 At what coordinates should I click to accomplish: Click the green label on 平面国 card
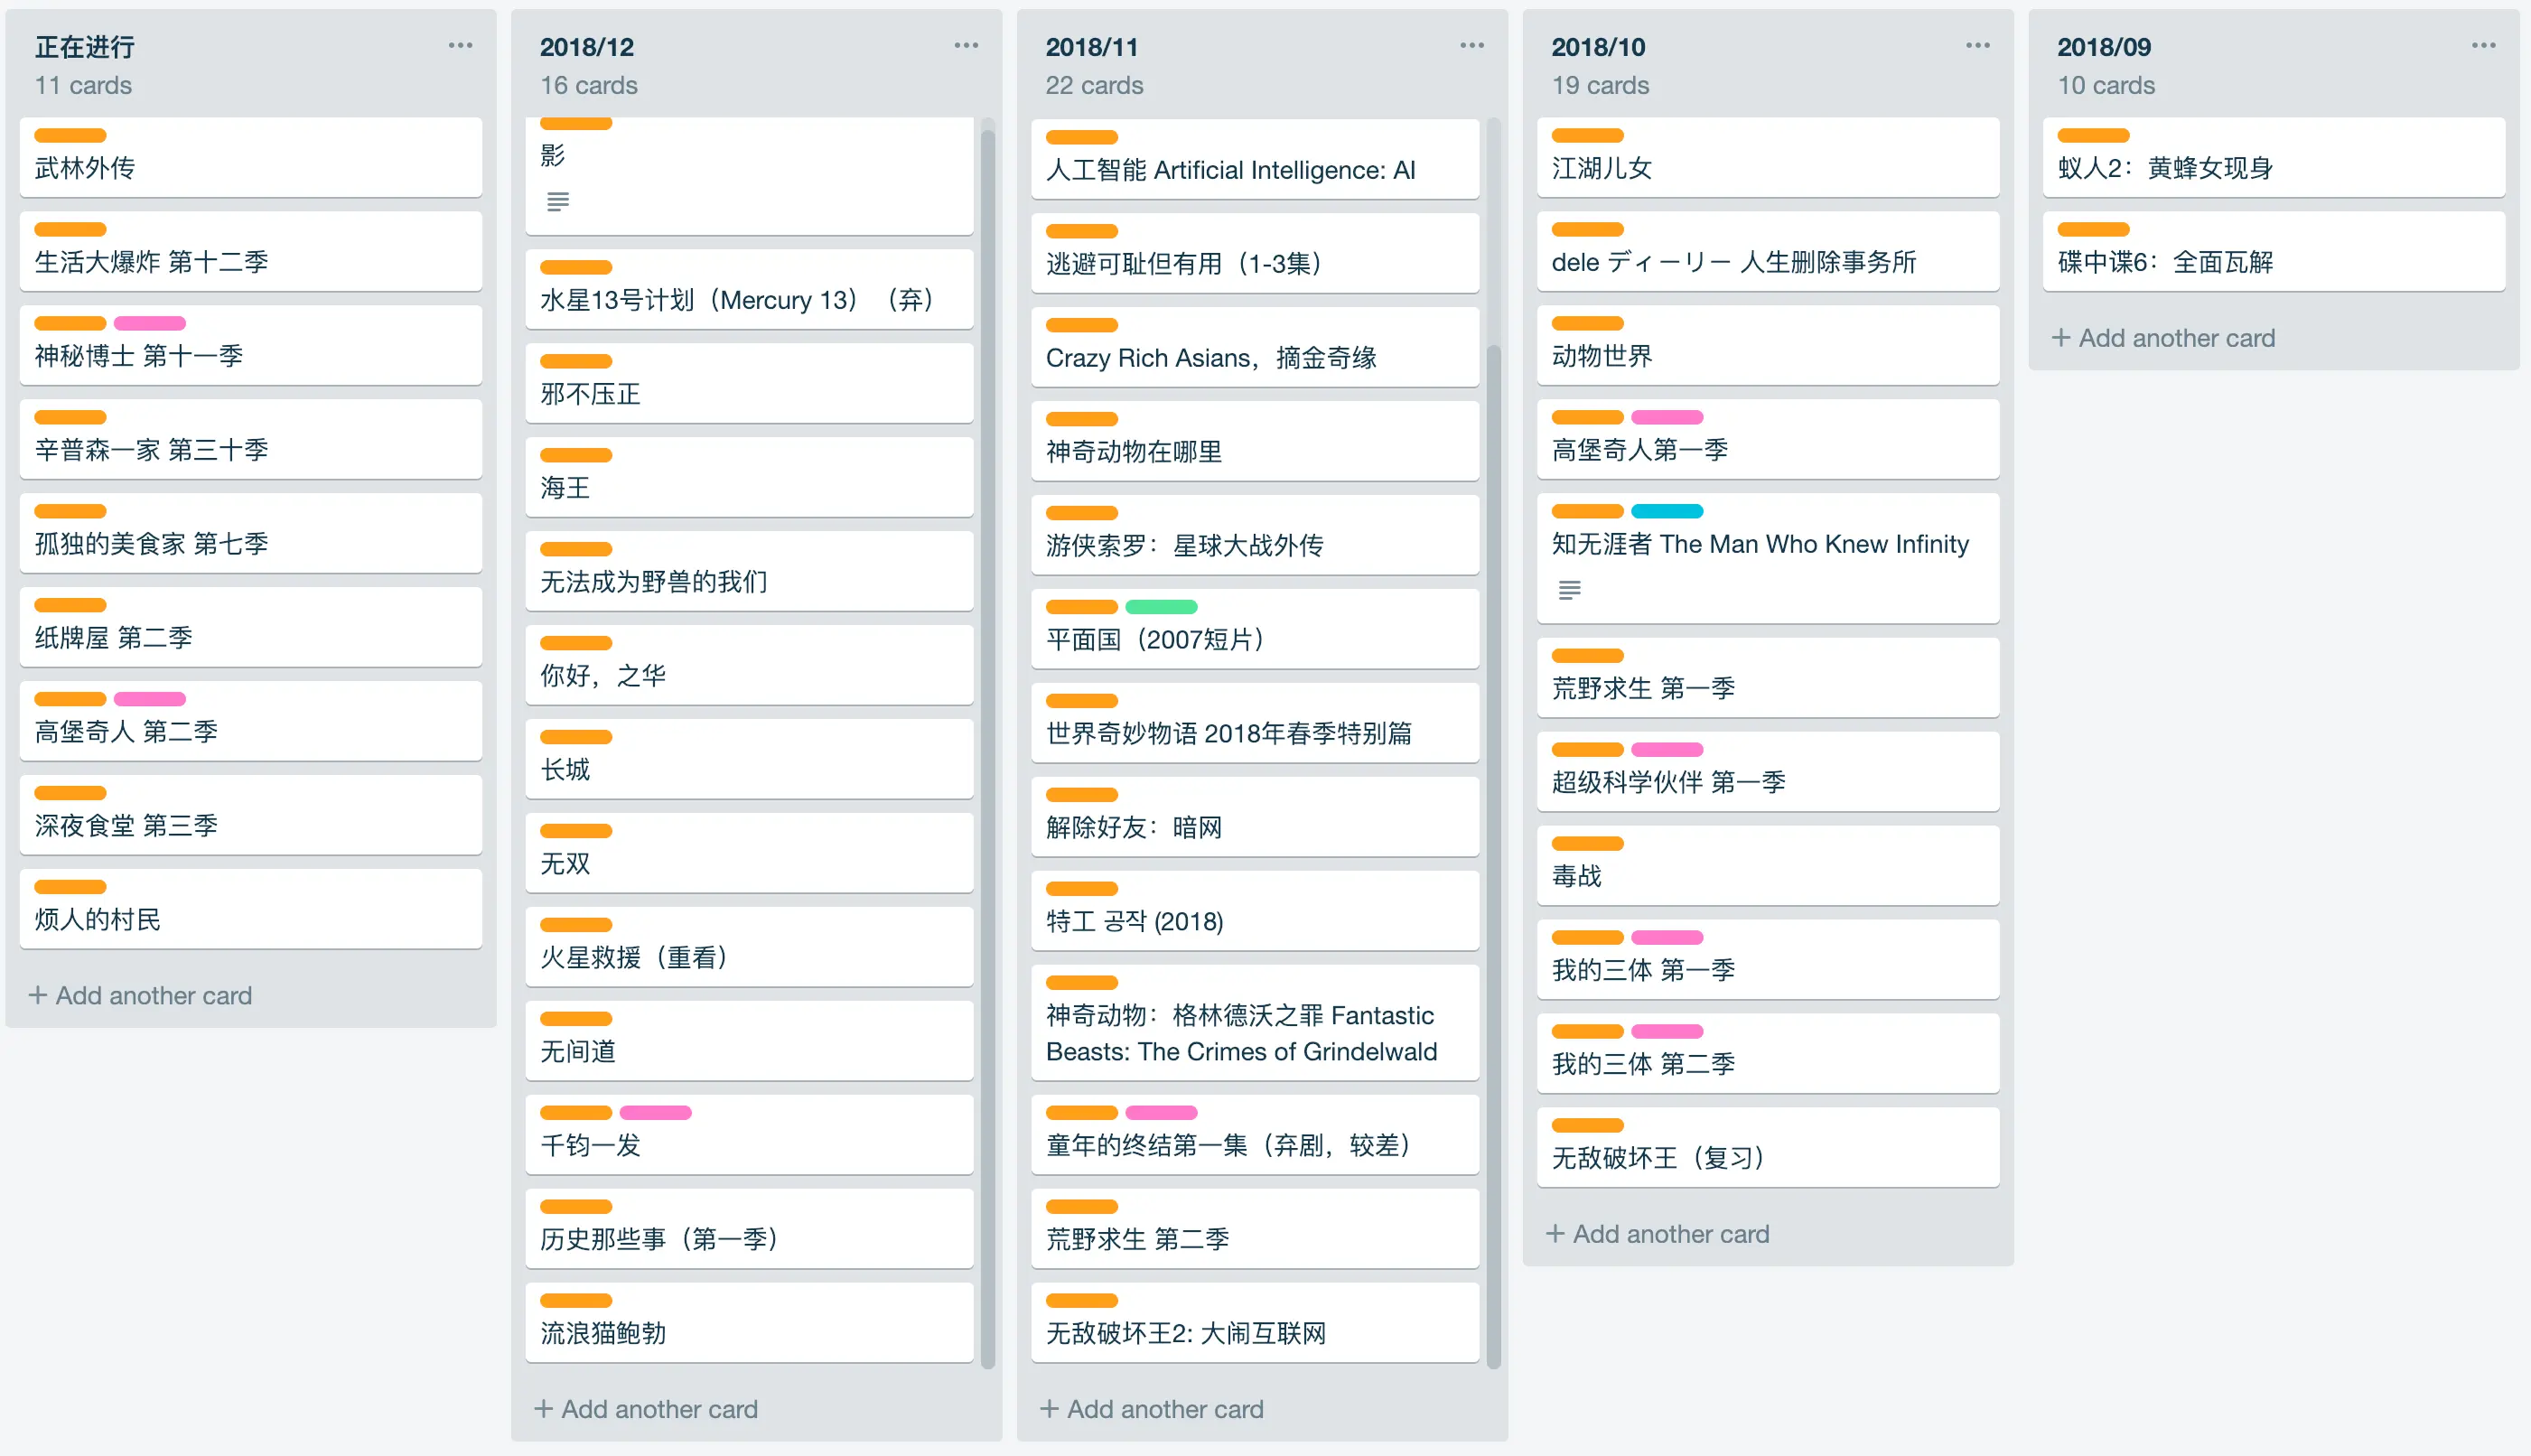[1160, 607]
